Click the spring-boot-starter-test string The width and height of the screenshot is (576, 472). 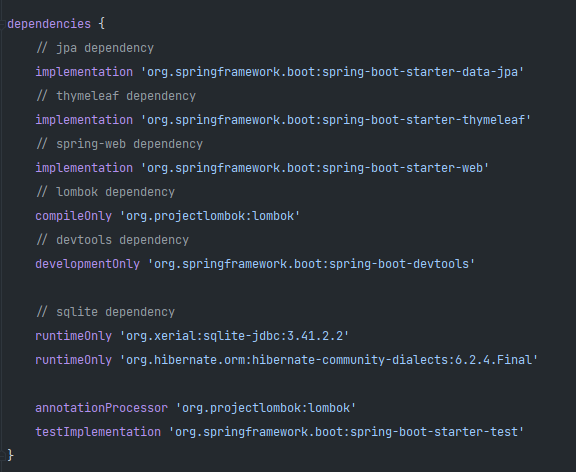[346, 432]
